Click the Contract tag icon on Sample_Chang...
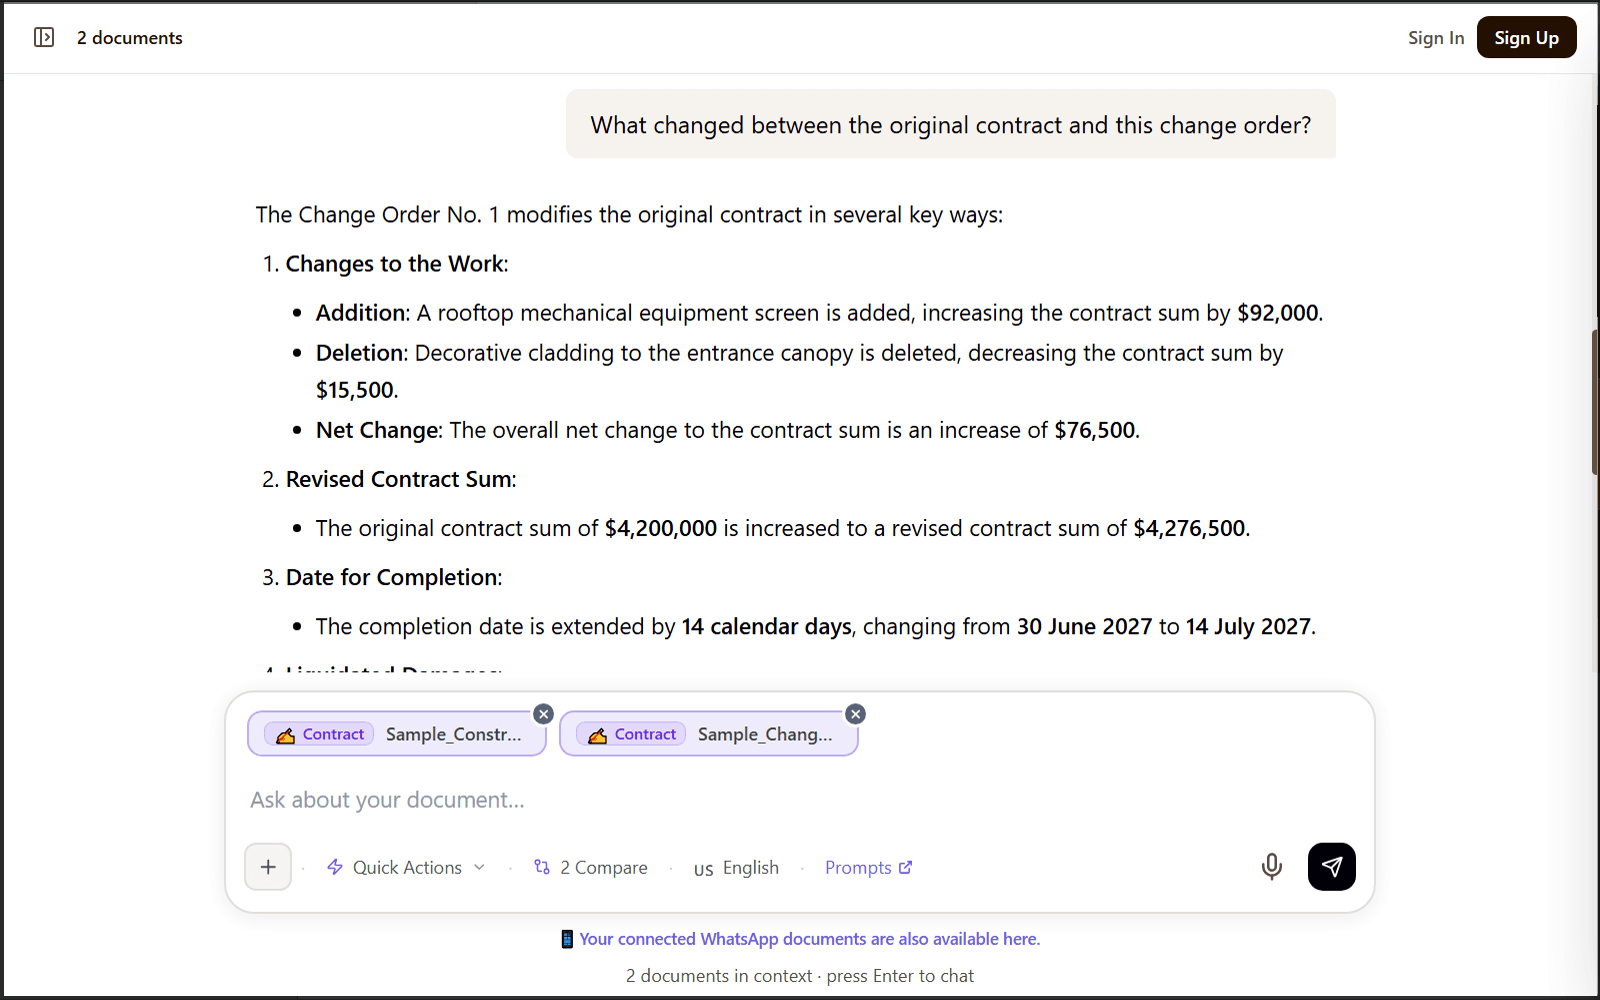This screenshot has height=1000, width=1600. (x=597, y=735)
